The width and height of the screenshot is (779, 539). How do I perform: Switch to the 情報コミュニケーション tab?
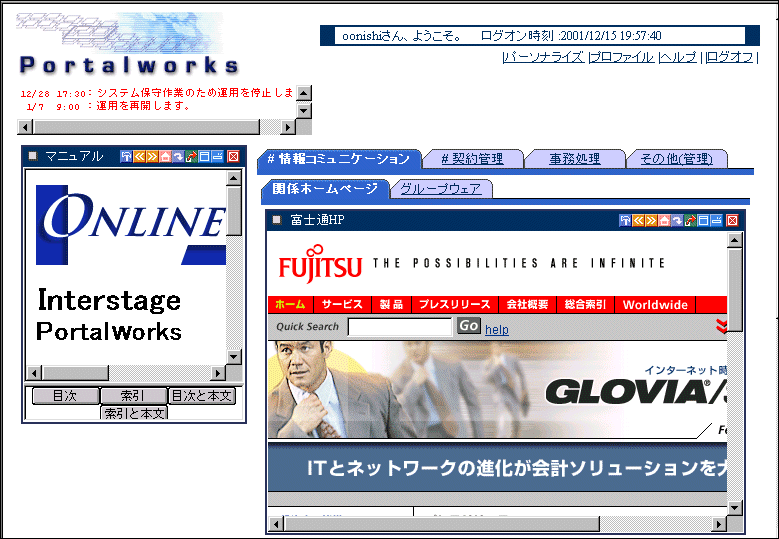(x=339, y=159)
